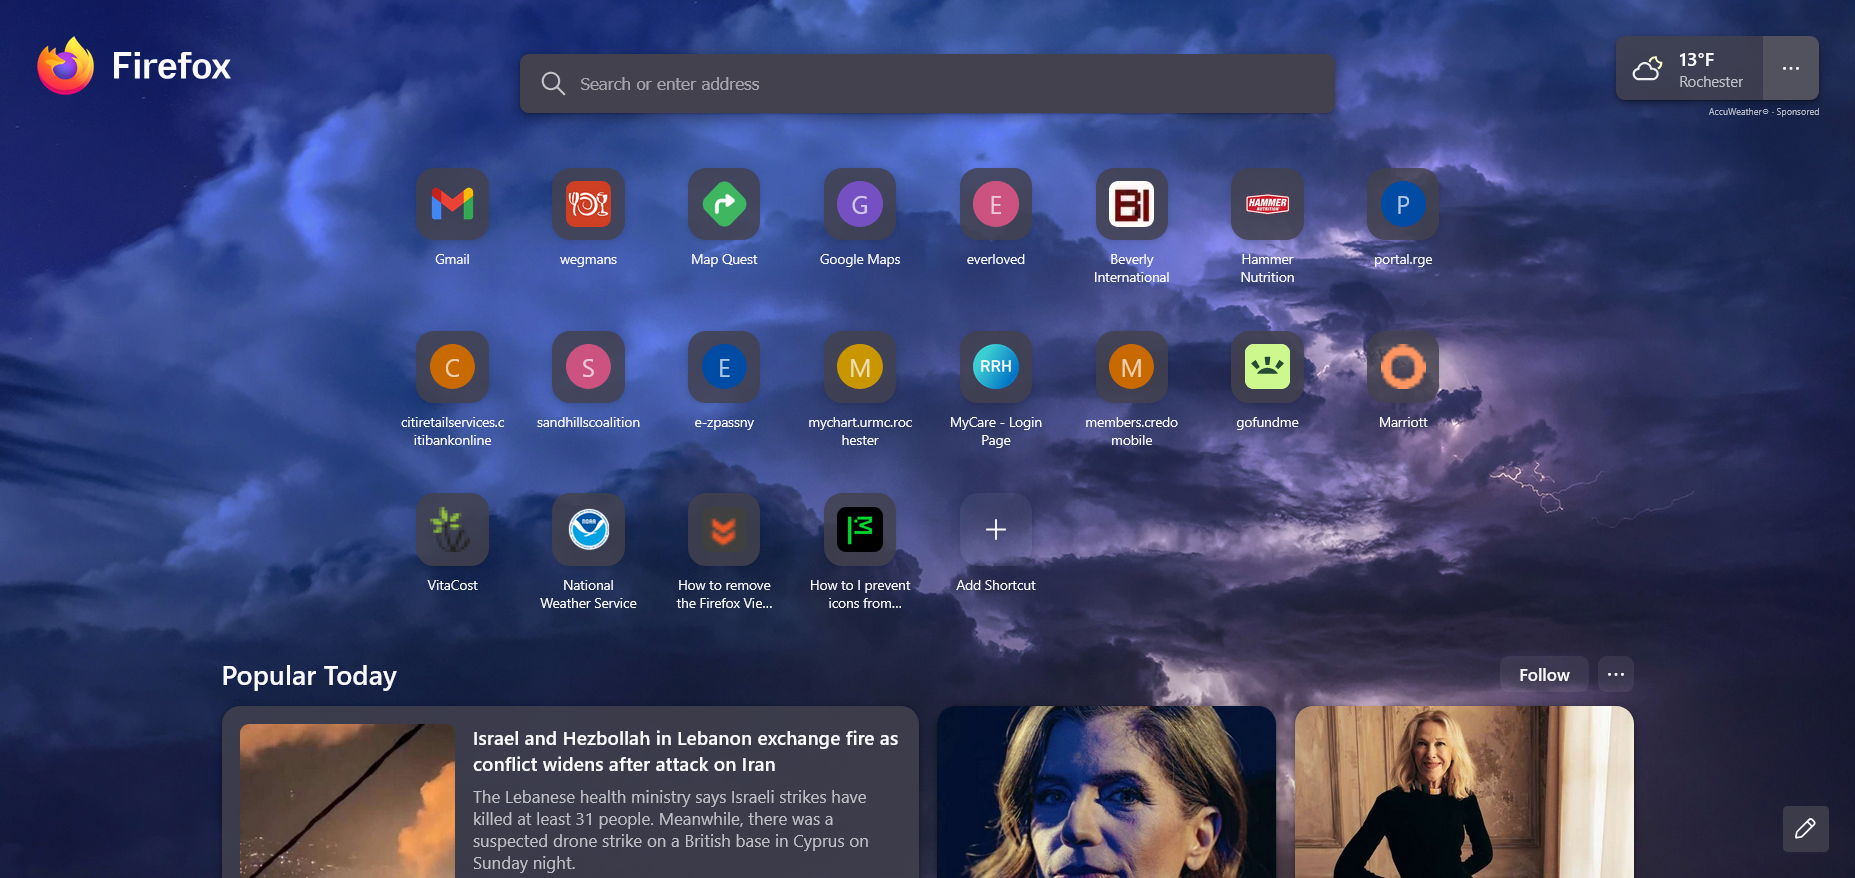Click the pencil customize page button

click(1805, 829)
